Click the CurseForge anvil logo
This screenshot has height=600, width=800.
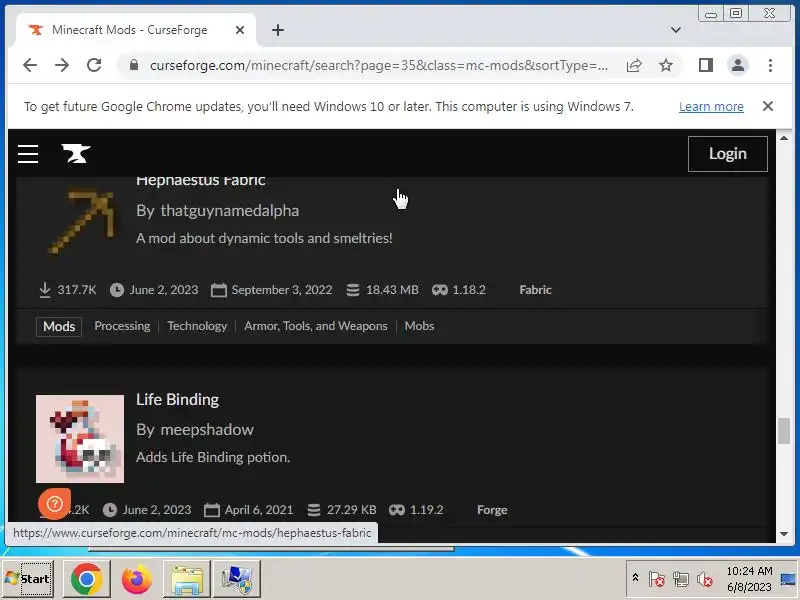pos(76,154)
